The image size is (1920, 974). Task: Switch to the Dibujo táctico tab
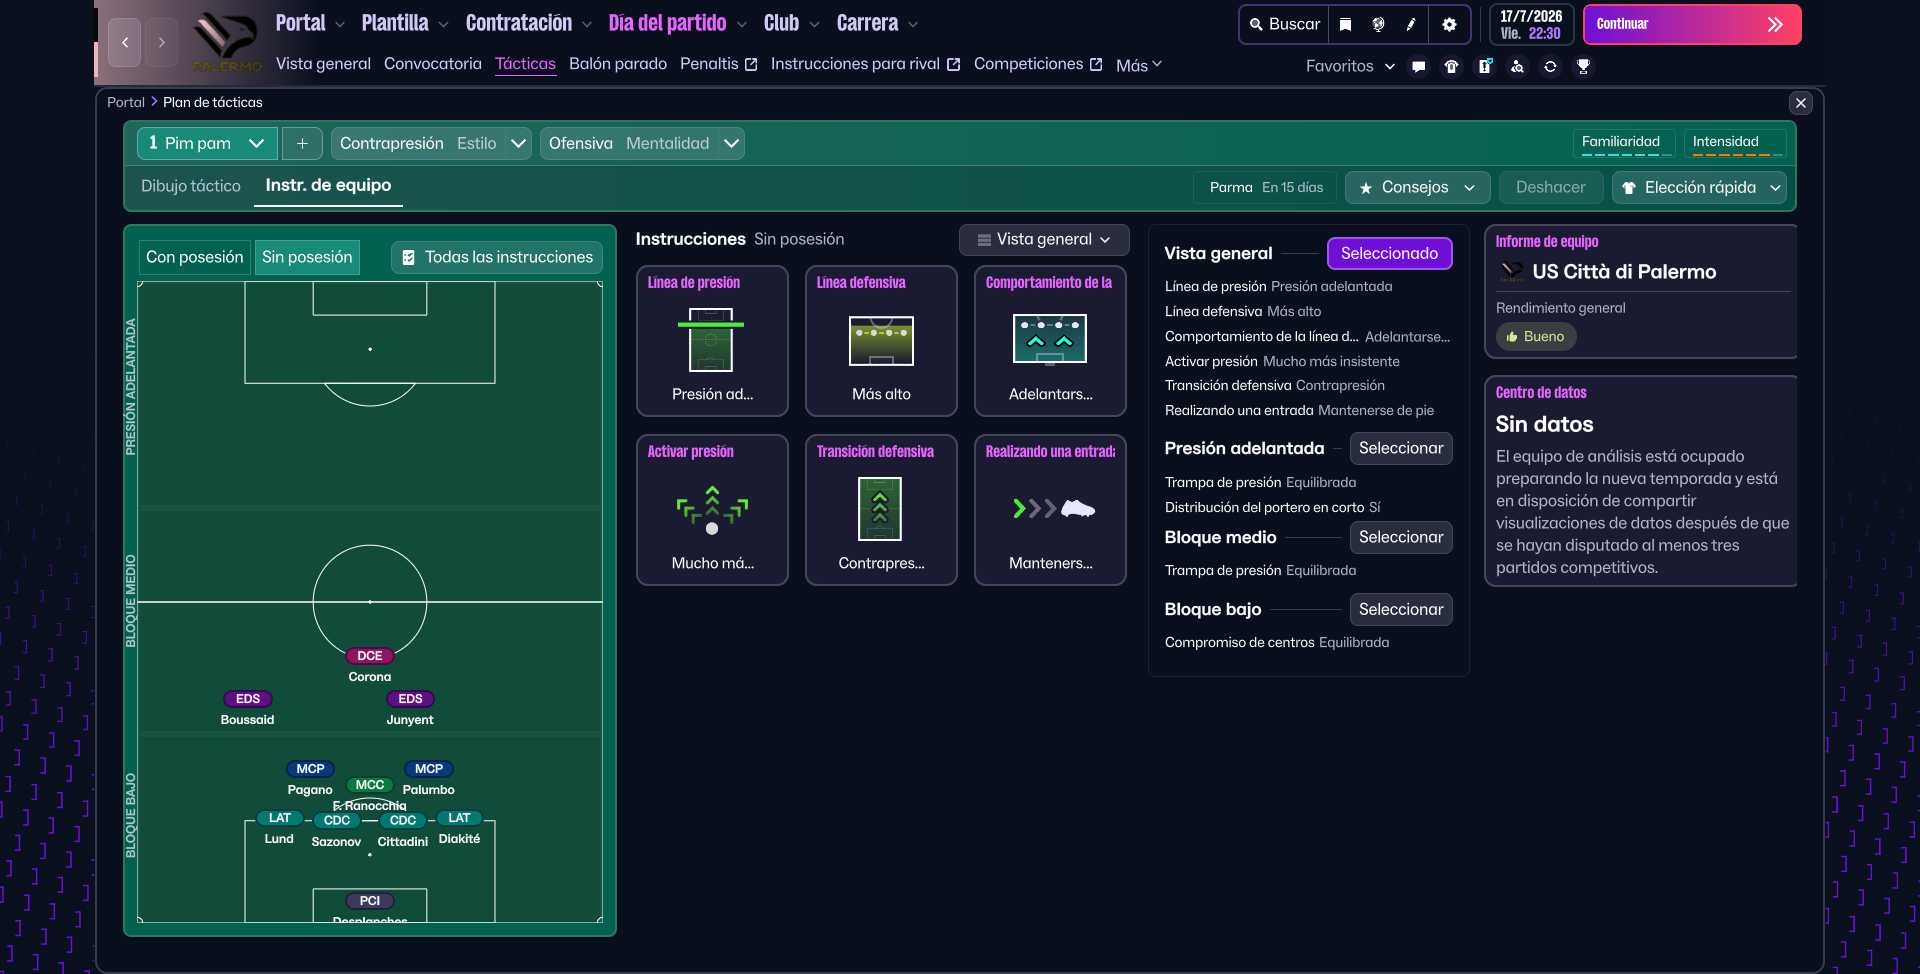point(191,186)
